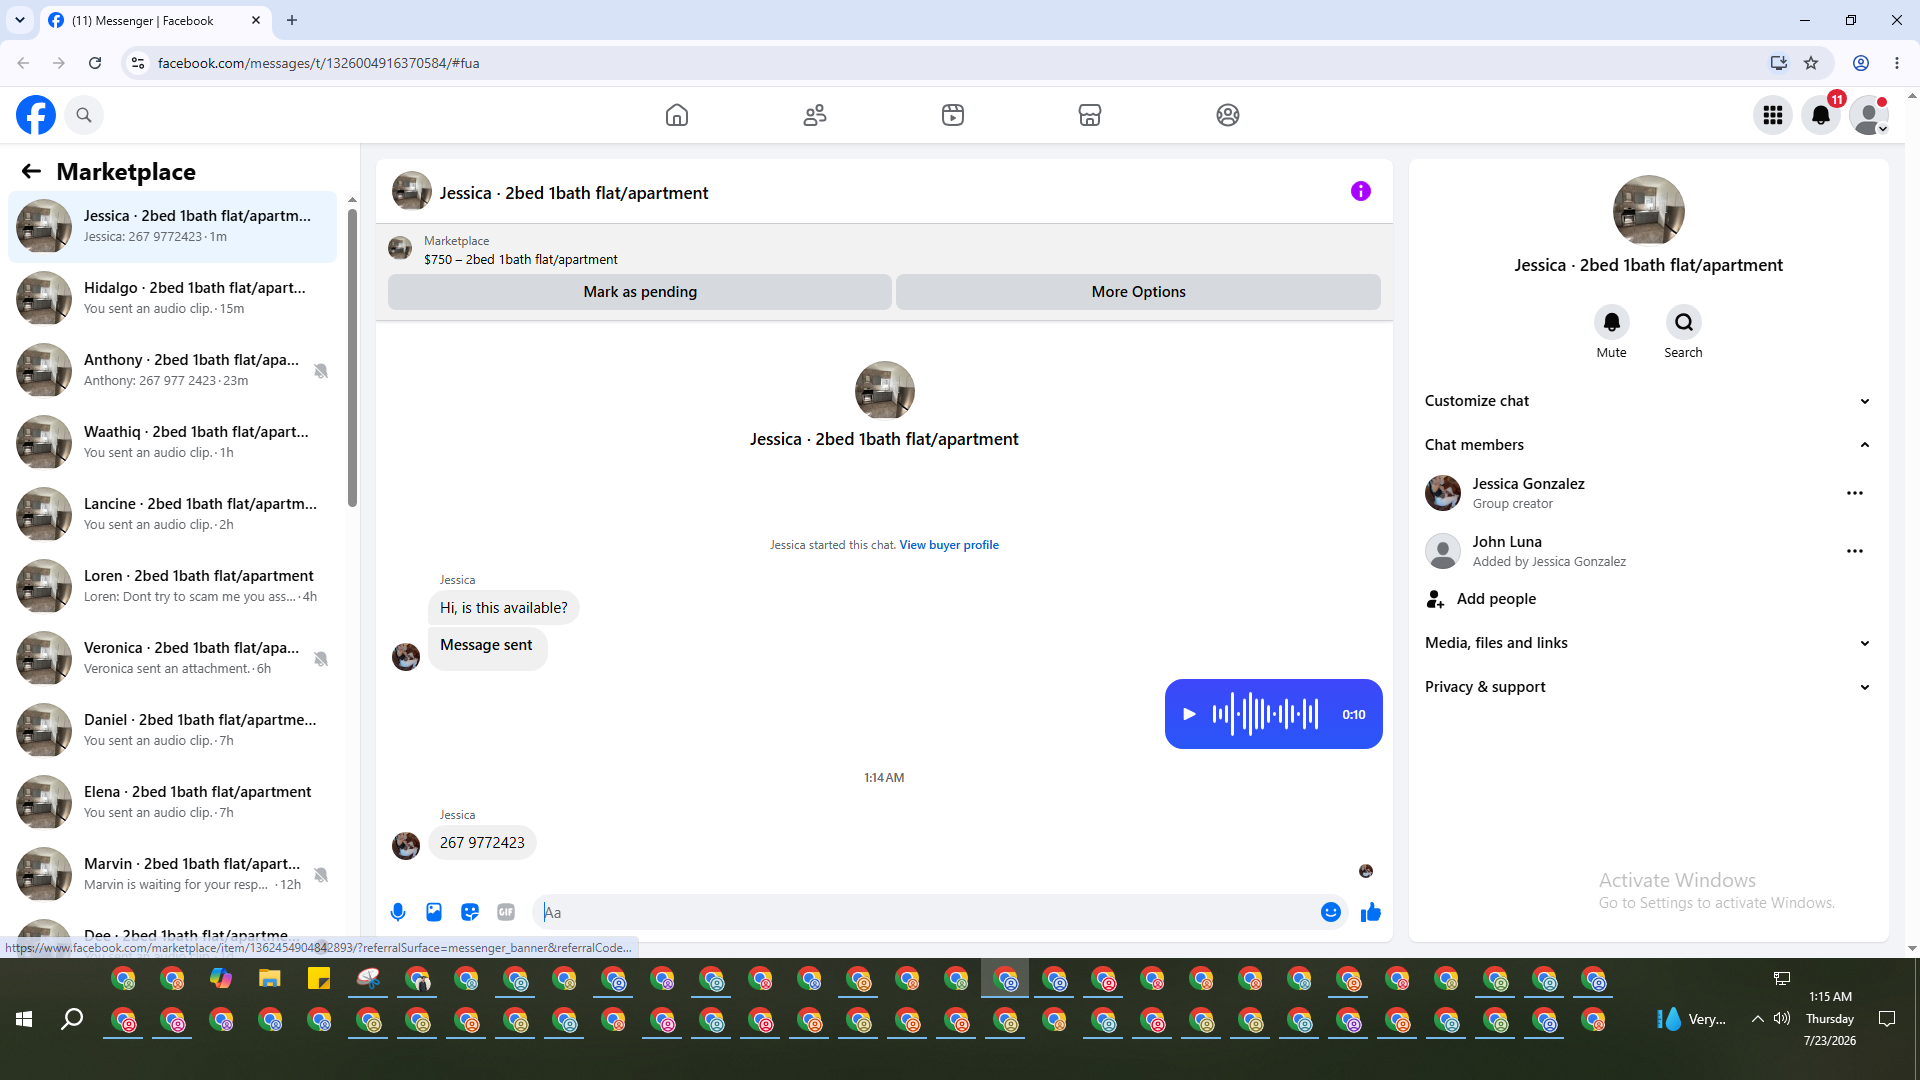Open the emoji picker smiley icon
The image size is (1920, 1080).
click(1330, 912)
